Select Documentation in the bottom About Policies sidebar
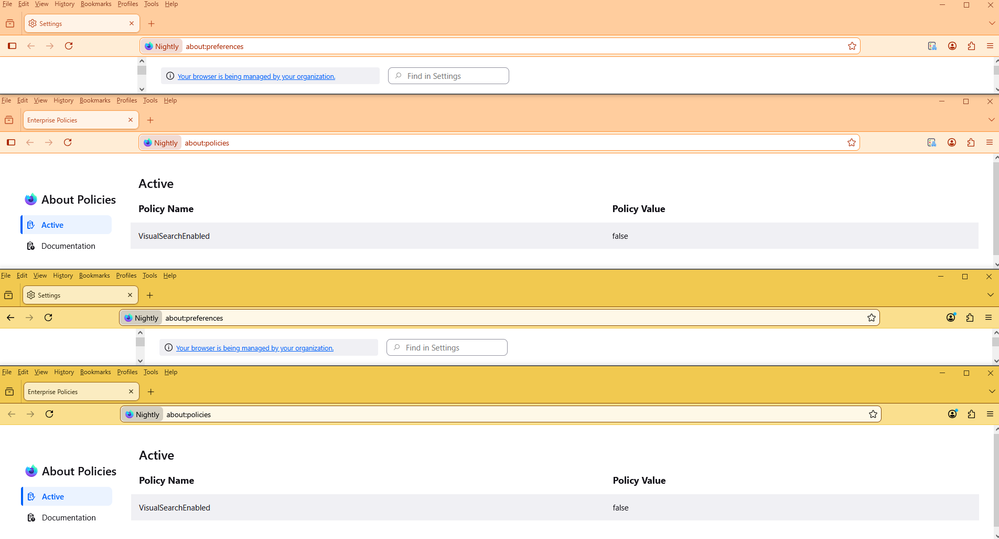The image size is (999, 539). tap(68, 518)
